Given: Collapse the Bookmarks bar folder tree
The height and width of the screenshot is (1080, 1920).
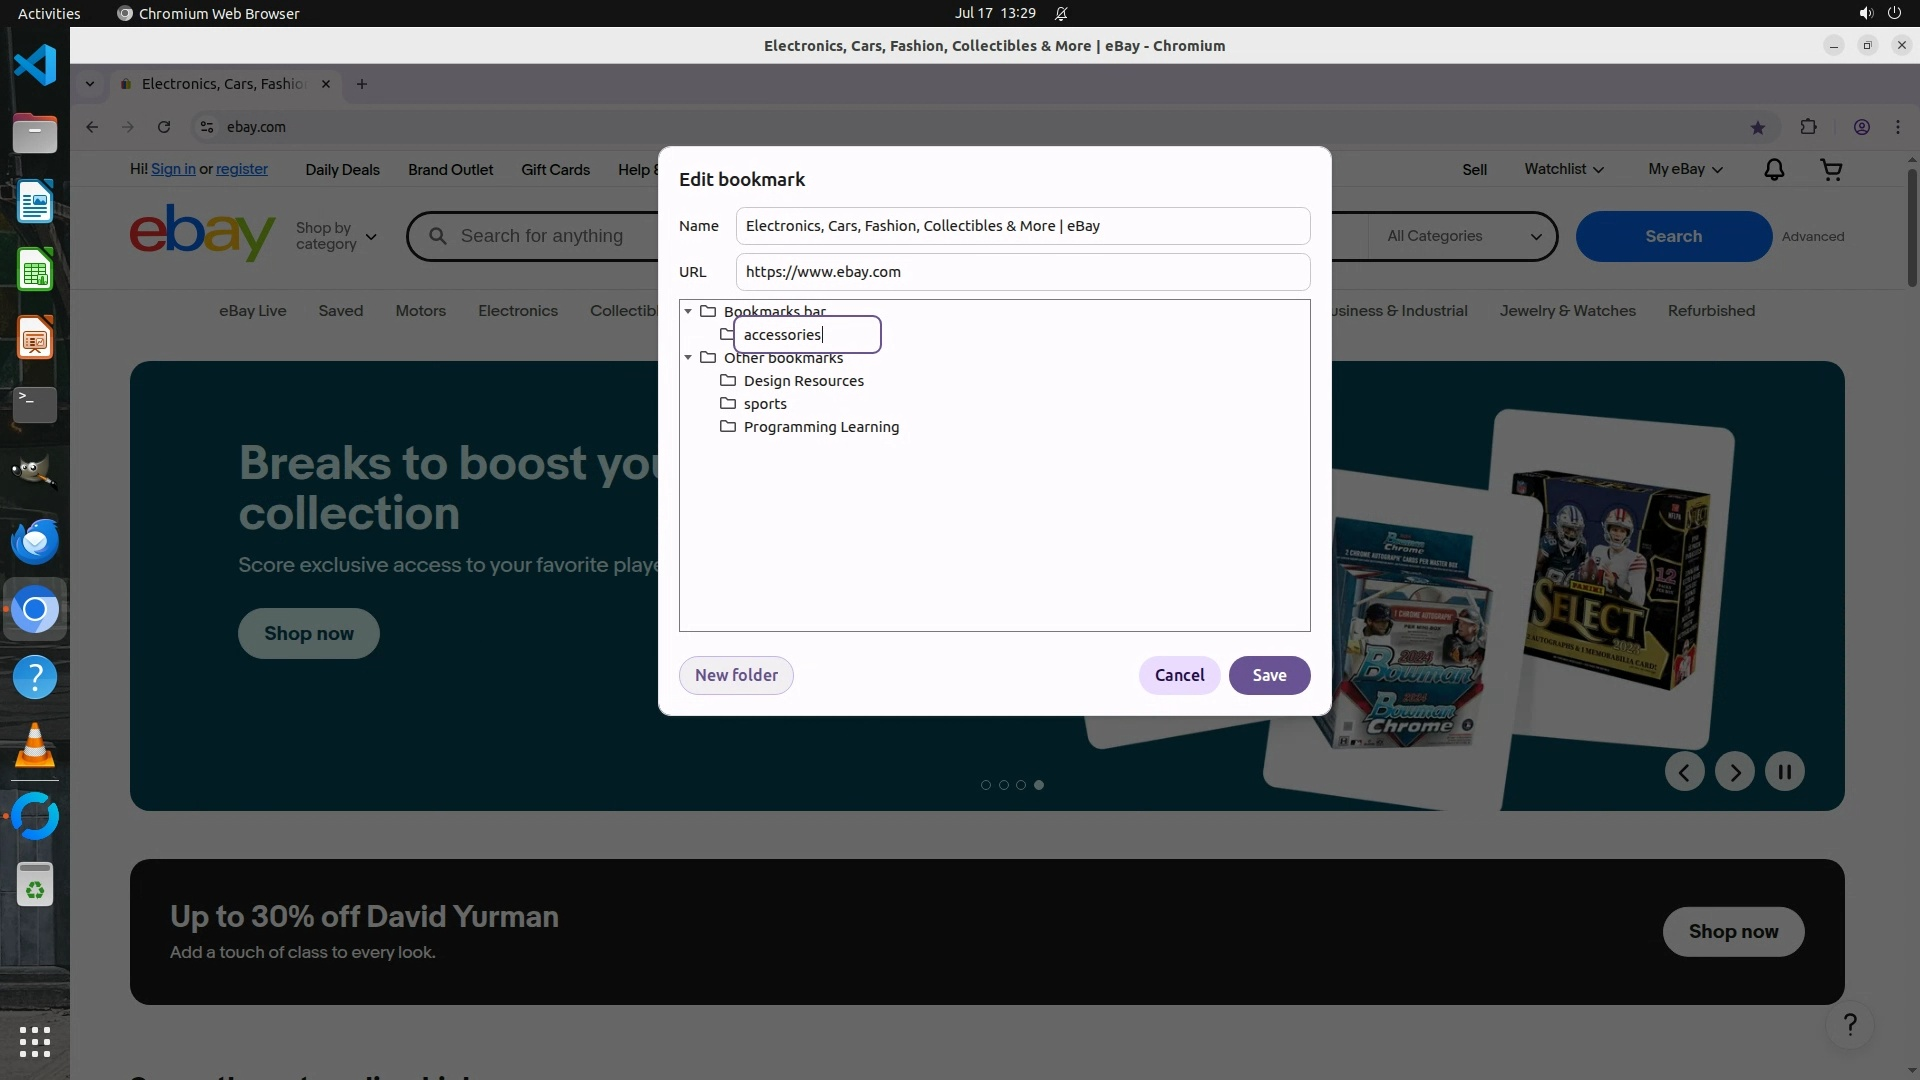Looking at the screenshot, I should pyautogui.click(x=688, y=311).
